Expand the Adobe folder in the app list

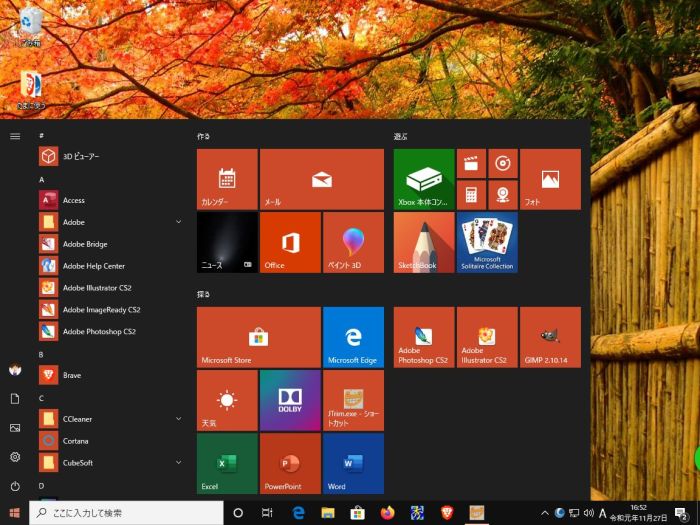178,222
